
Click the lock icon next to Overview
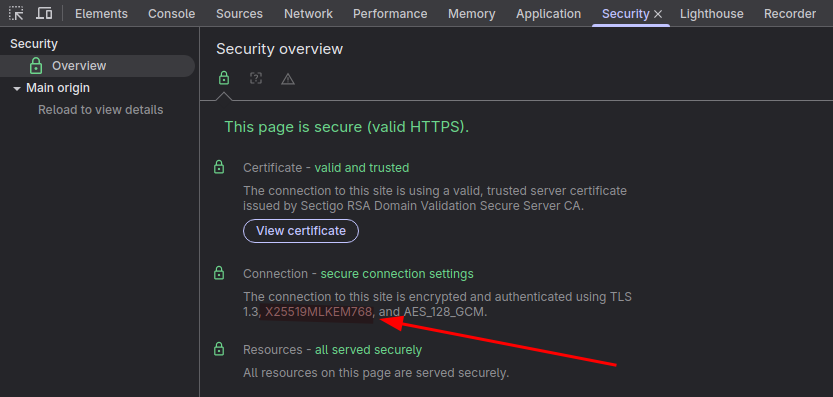pyautogui.click(x=36, y=66)
